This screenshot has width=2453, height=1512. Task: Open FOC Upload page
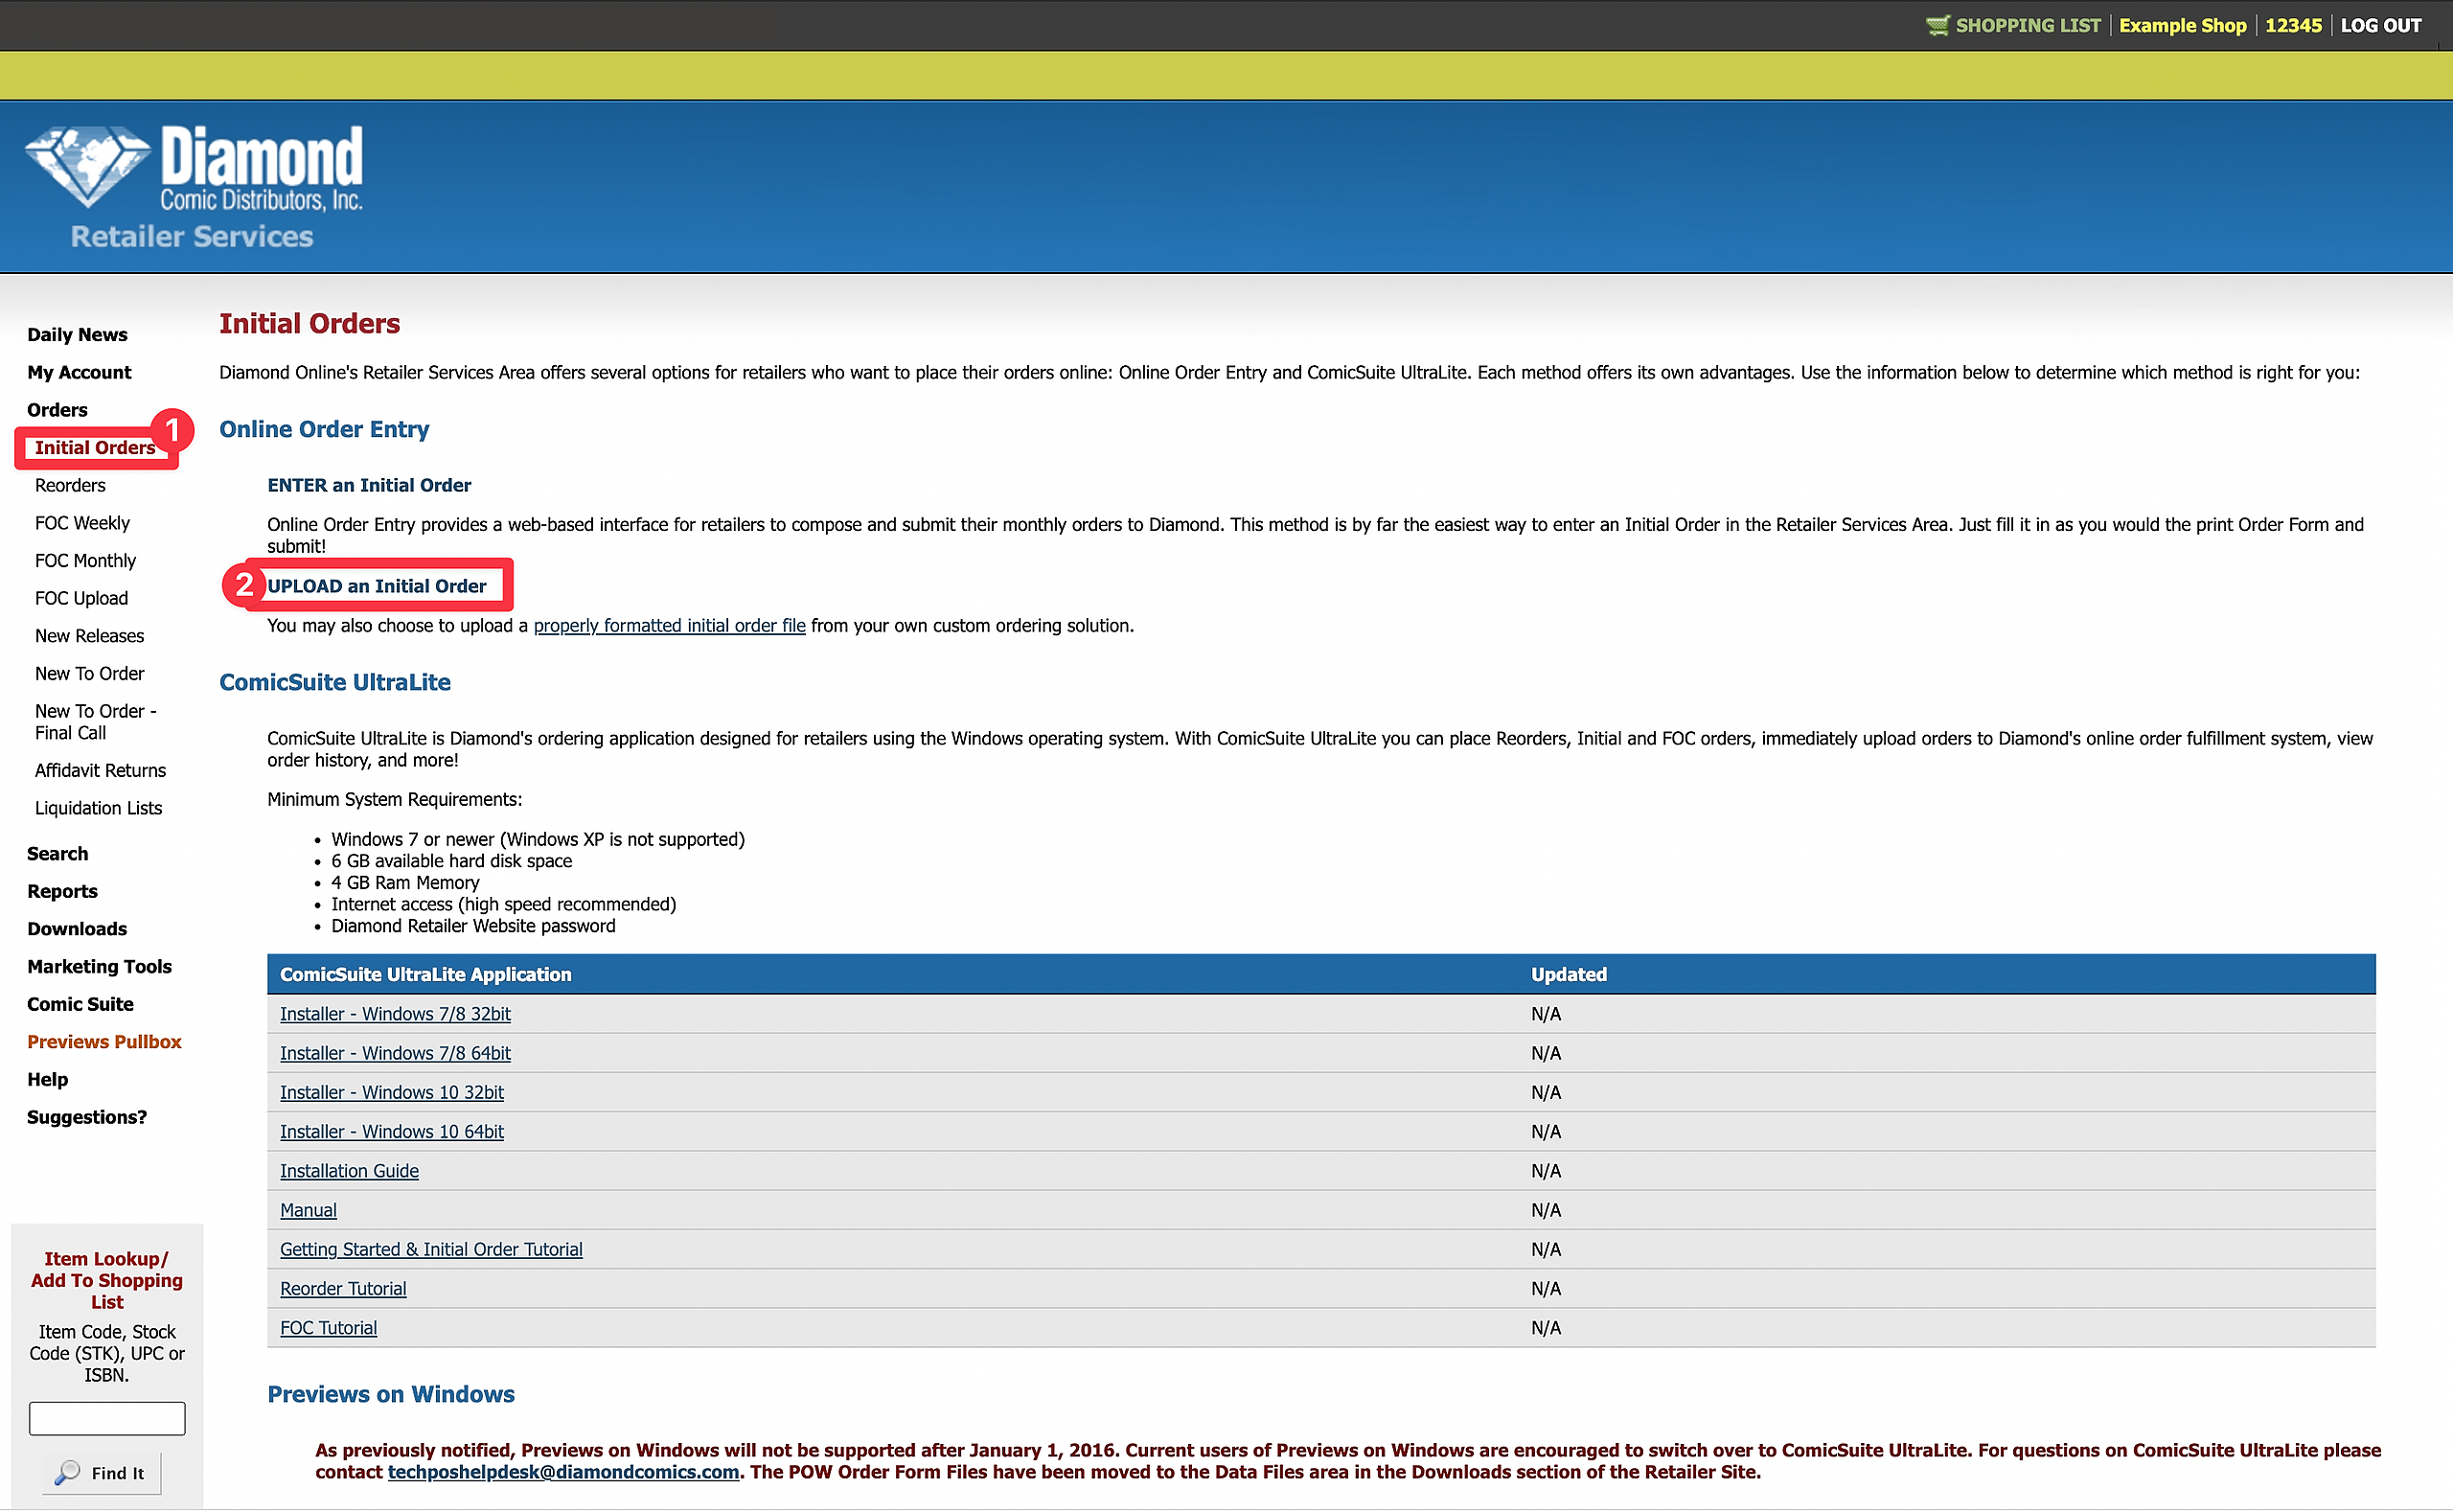(81, 598)
